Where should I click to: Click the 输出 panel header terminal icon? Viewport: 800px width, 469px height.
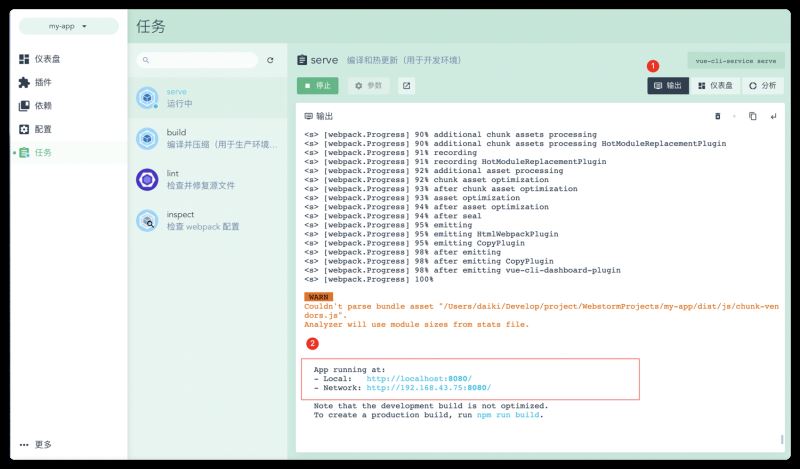pyautogui.click(x=308, y=116)
